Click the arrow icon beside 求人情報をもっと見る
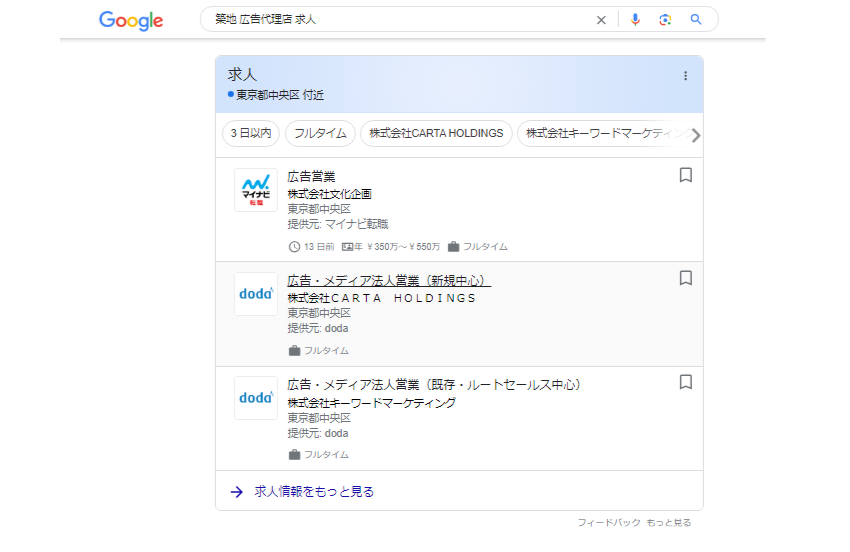 coord(237,492)
